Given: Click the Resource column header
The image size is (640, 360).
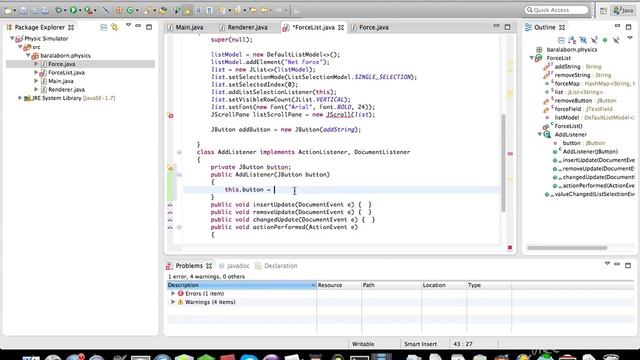Looking at the screenshot, I should click(x=339, y=285).
